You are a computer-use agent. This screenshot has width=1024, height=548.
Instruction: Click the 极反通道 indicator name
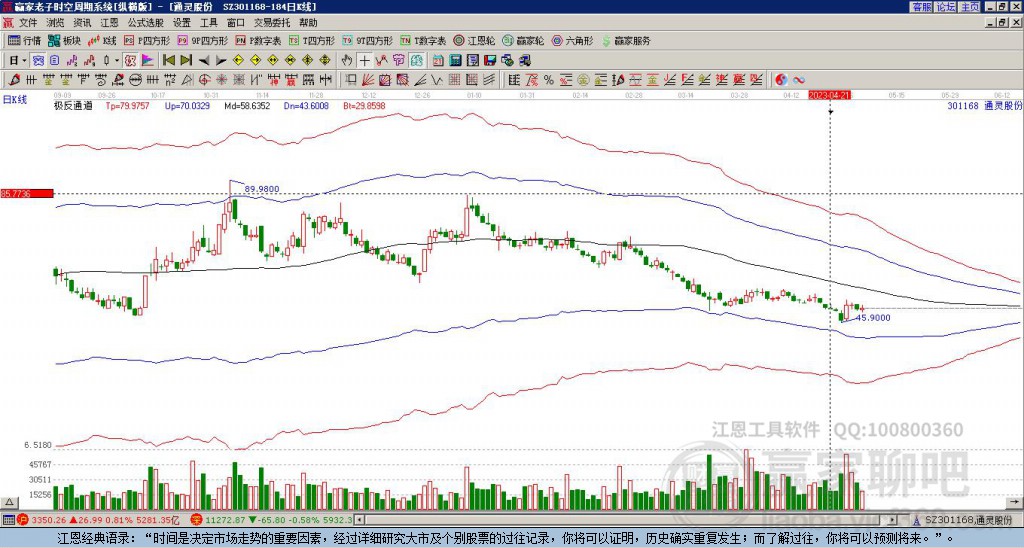[x=73, y=106]
